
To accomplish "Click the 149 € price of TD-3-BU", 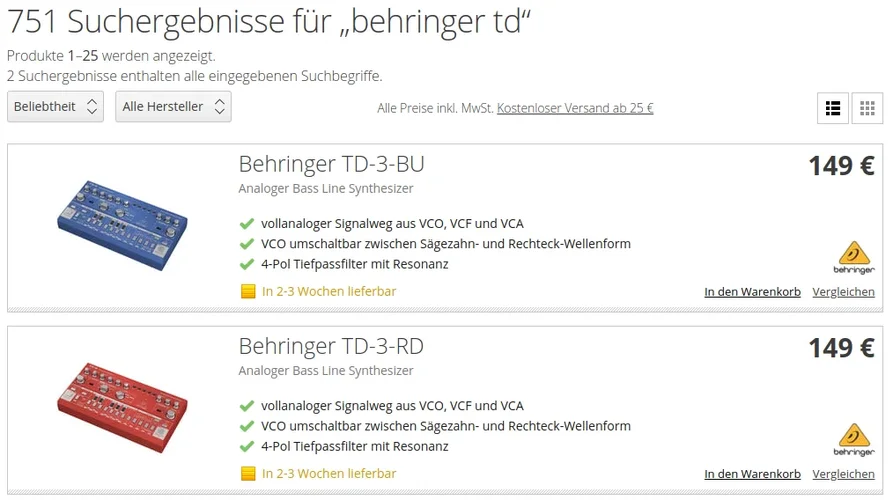I will coord(841,166).
